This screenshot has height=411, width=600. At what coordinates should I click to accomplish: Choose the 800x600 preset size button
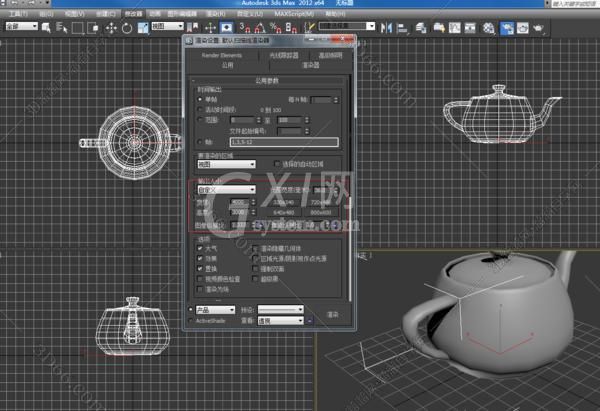[x=321, y=212]
